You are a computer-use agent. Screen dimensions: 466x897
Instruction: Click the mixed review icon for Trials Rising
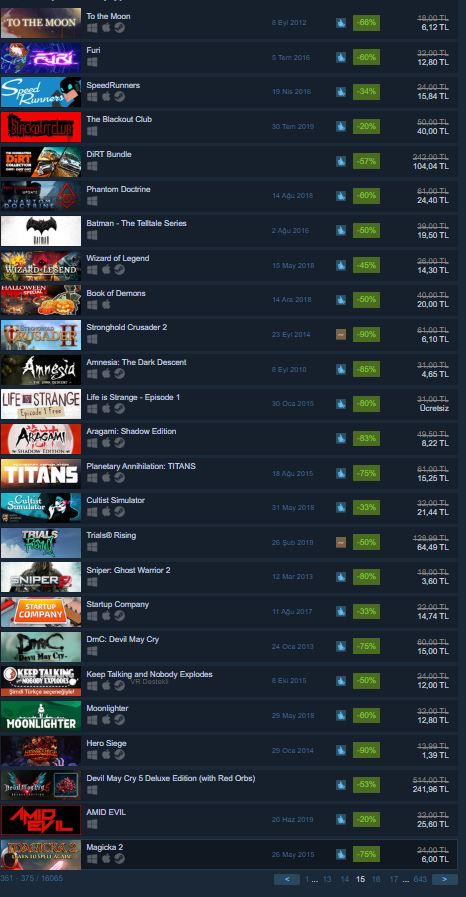(341, 542)
